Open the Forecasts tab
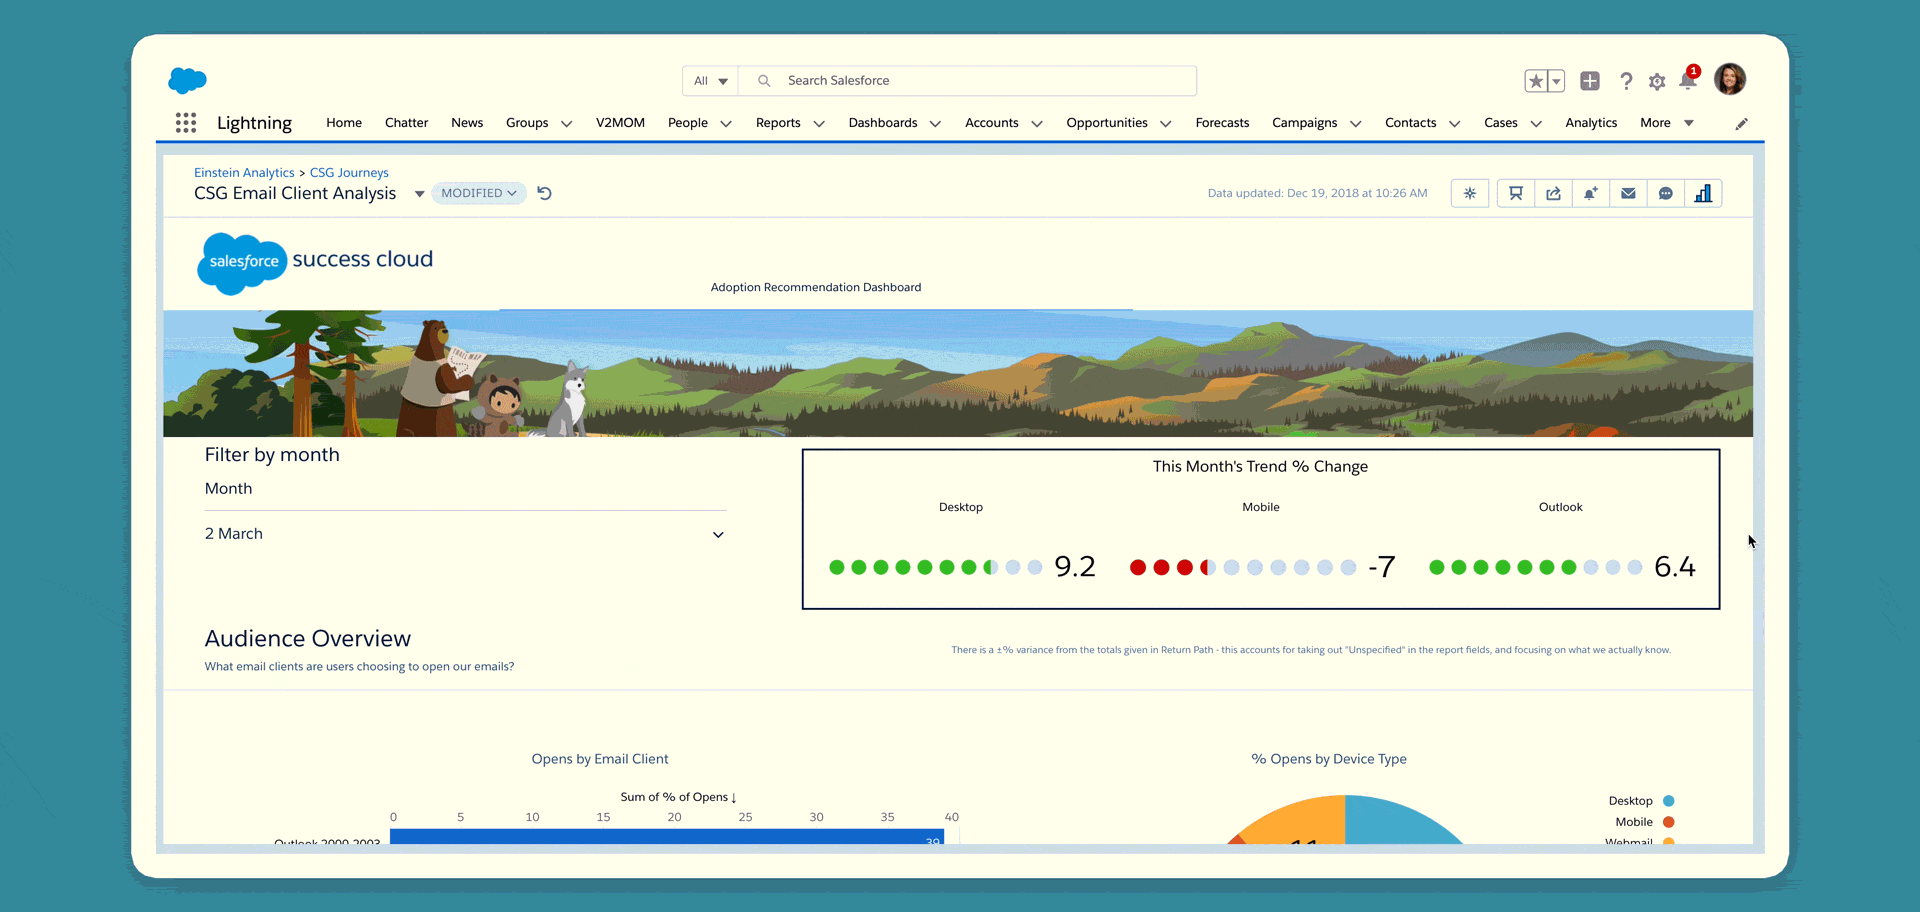 (1222, 123)
